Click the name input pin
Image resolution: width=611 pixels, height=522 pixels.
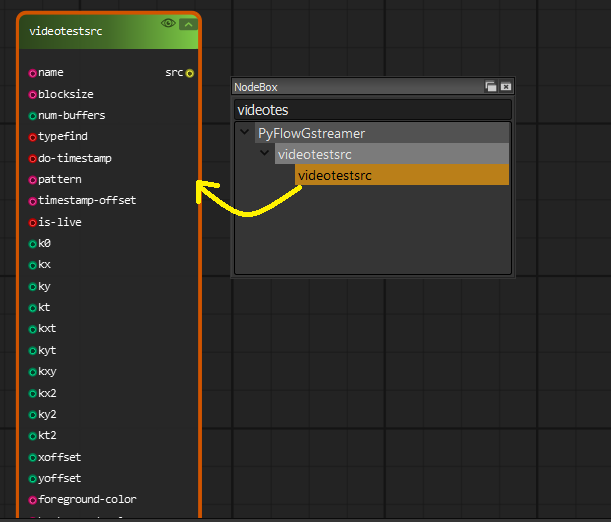(x=33, y=73)
